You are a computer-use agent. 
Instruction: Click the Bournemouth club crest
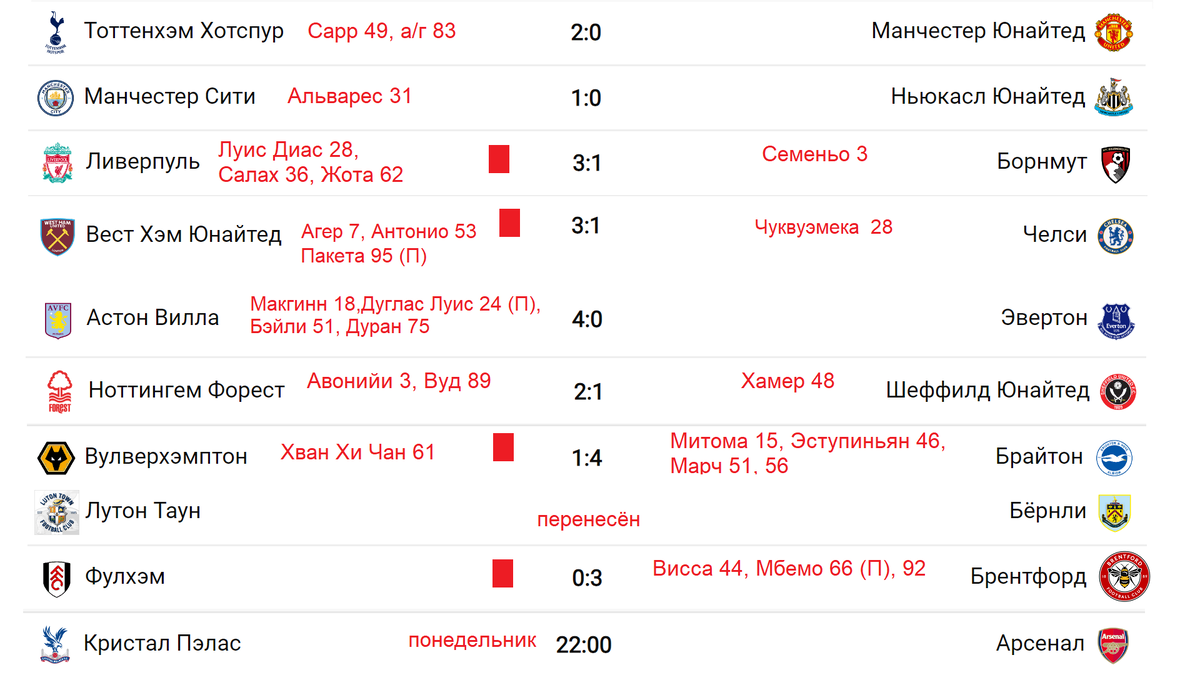1115,163
